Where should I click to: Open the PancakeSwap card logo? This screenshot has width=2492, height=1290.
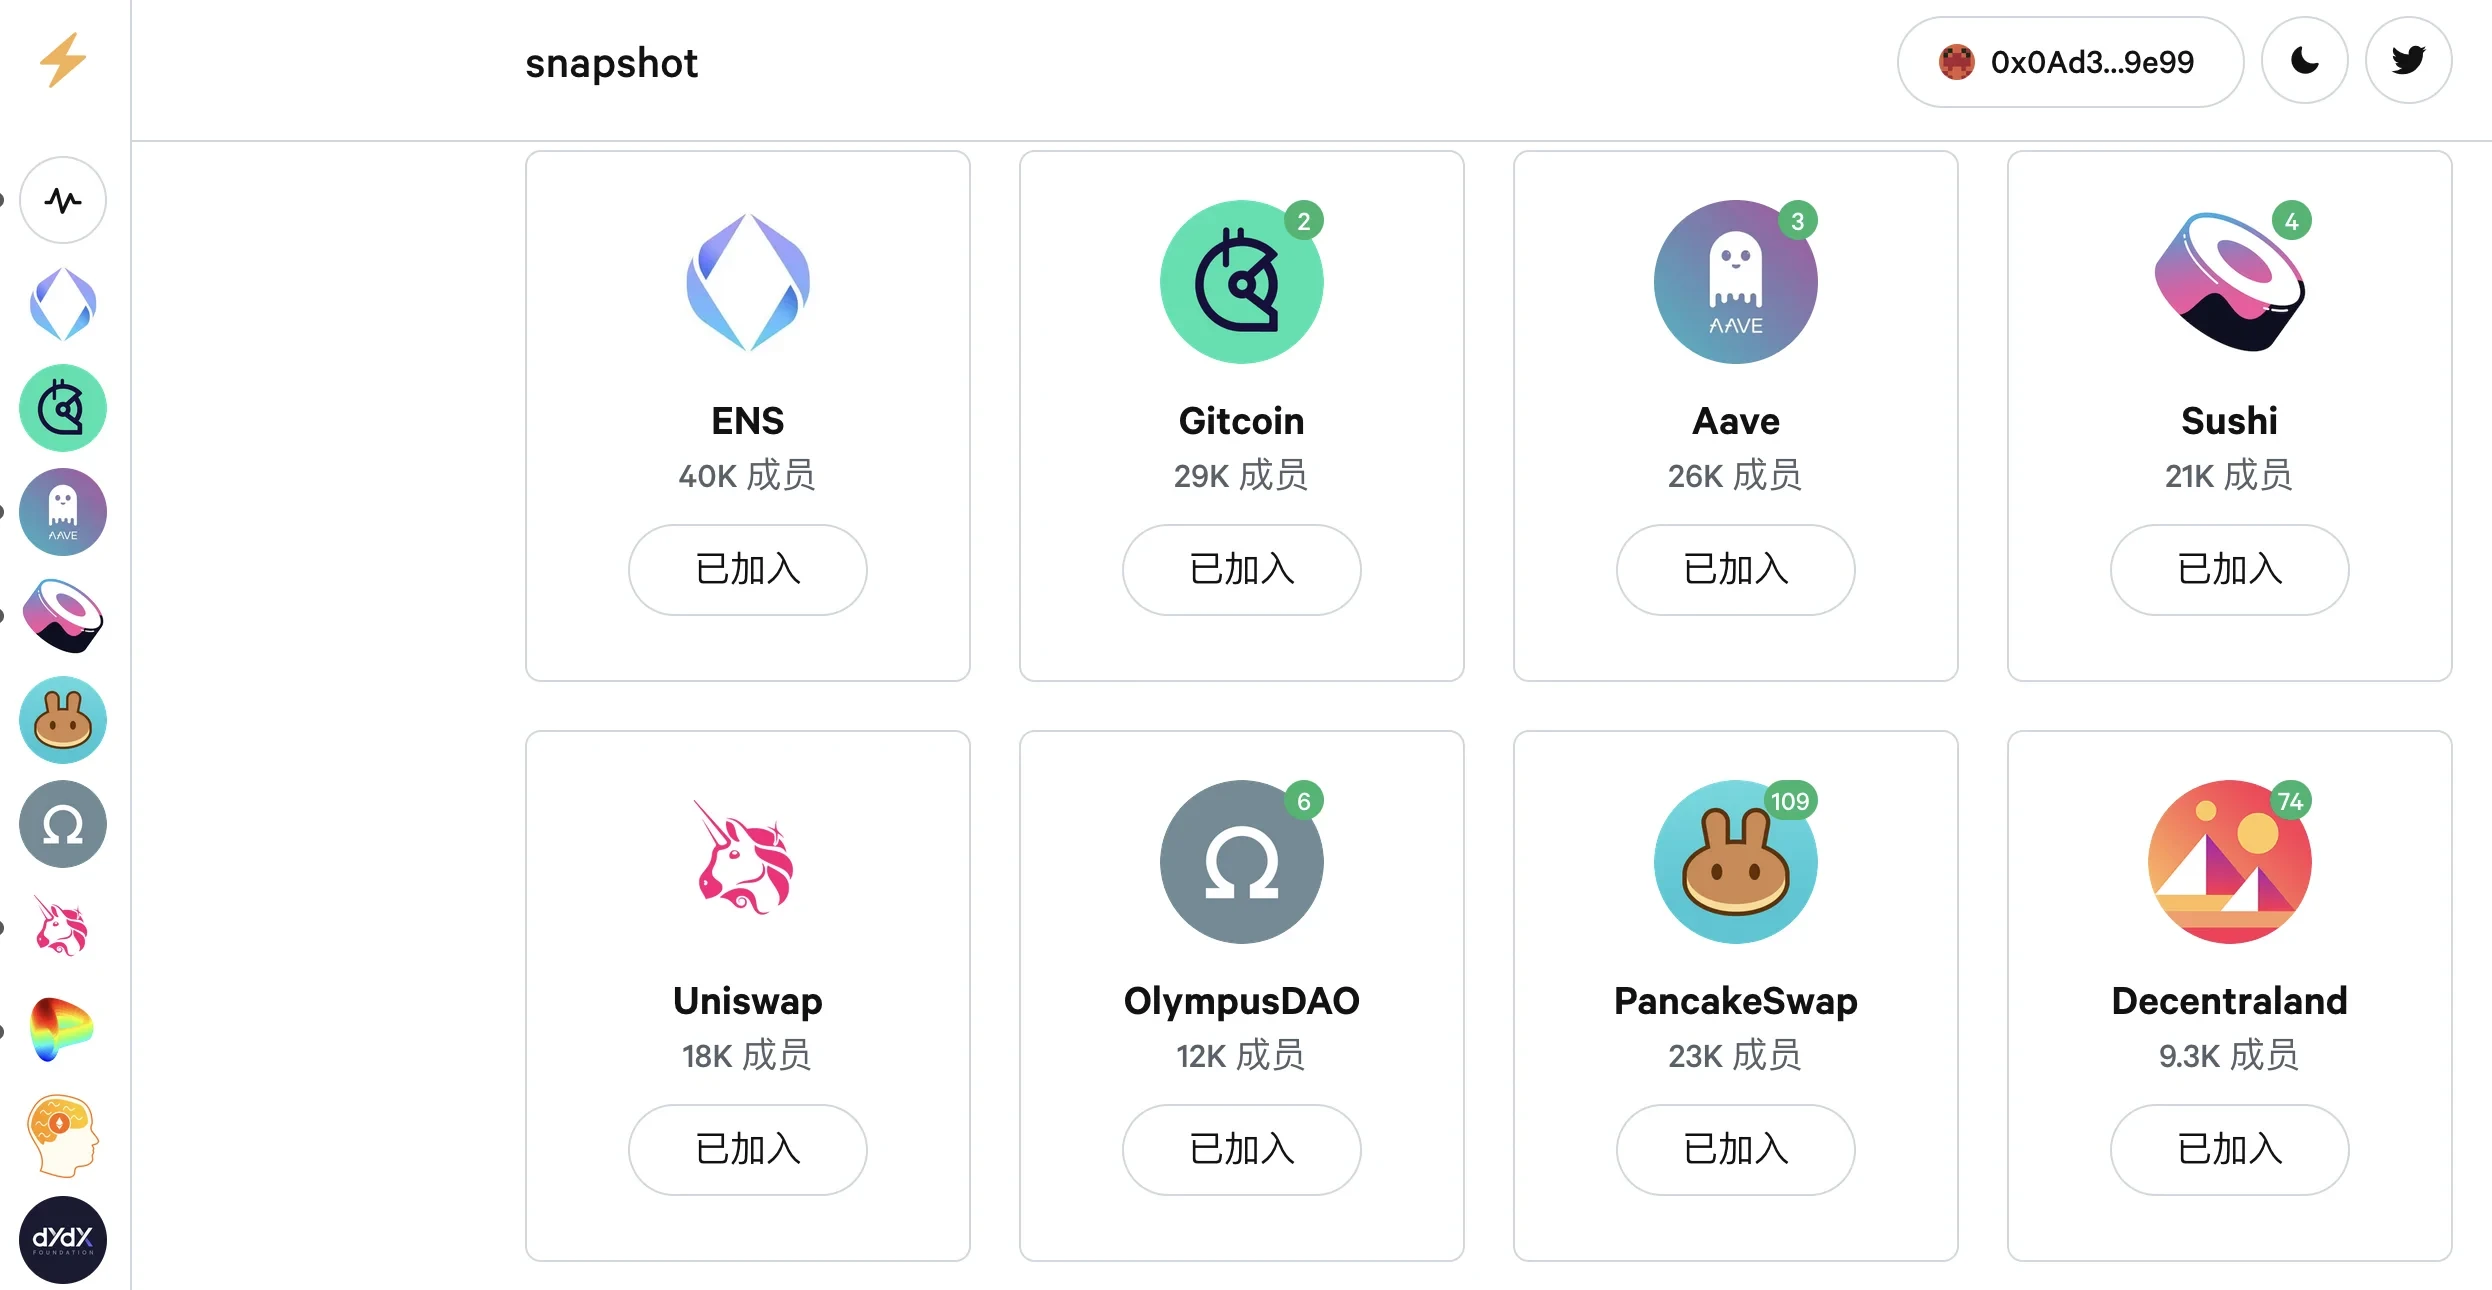pyautogui.click(x=1736, y=862)
